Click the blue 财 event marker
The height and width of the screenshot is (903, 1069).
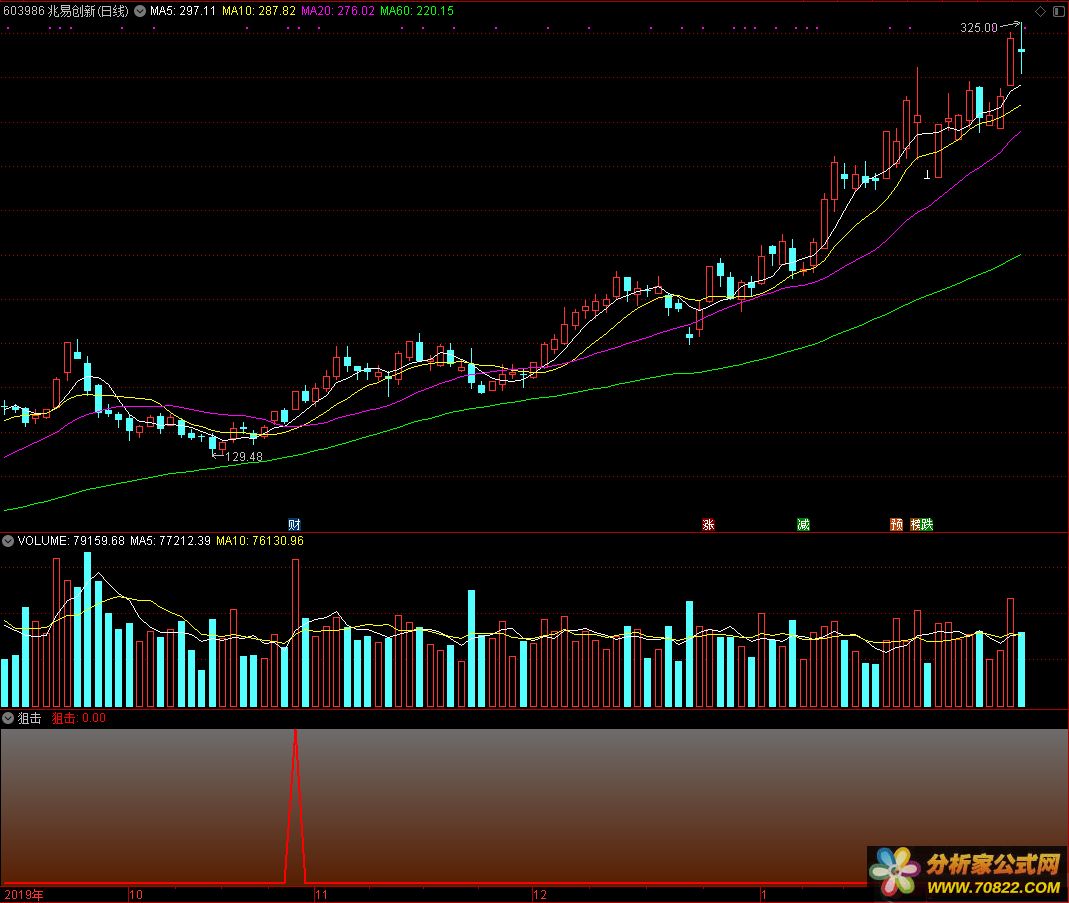click(294, 524)
